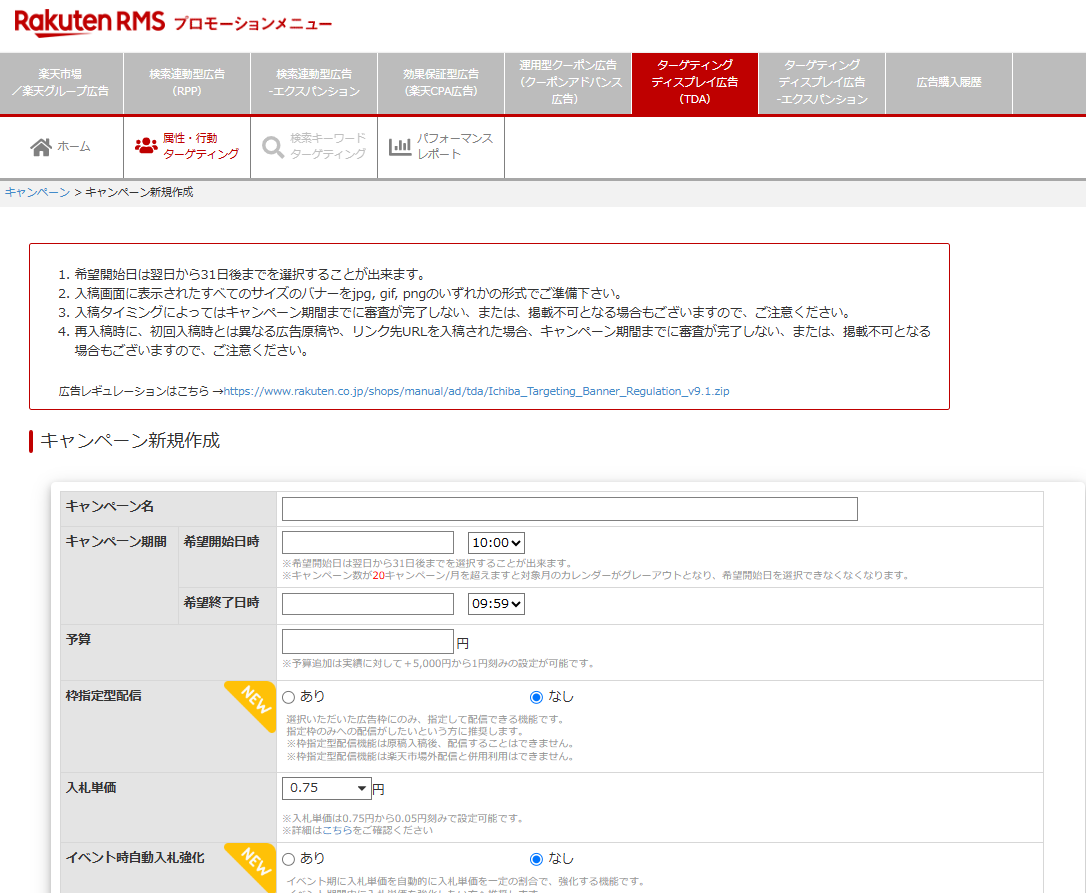Select 'あり' for 枠指定型配信
1086x893 pixels.
click(289, 697)
